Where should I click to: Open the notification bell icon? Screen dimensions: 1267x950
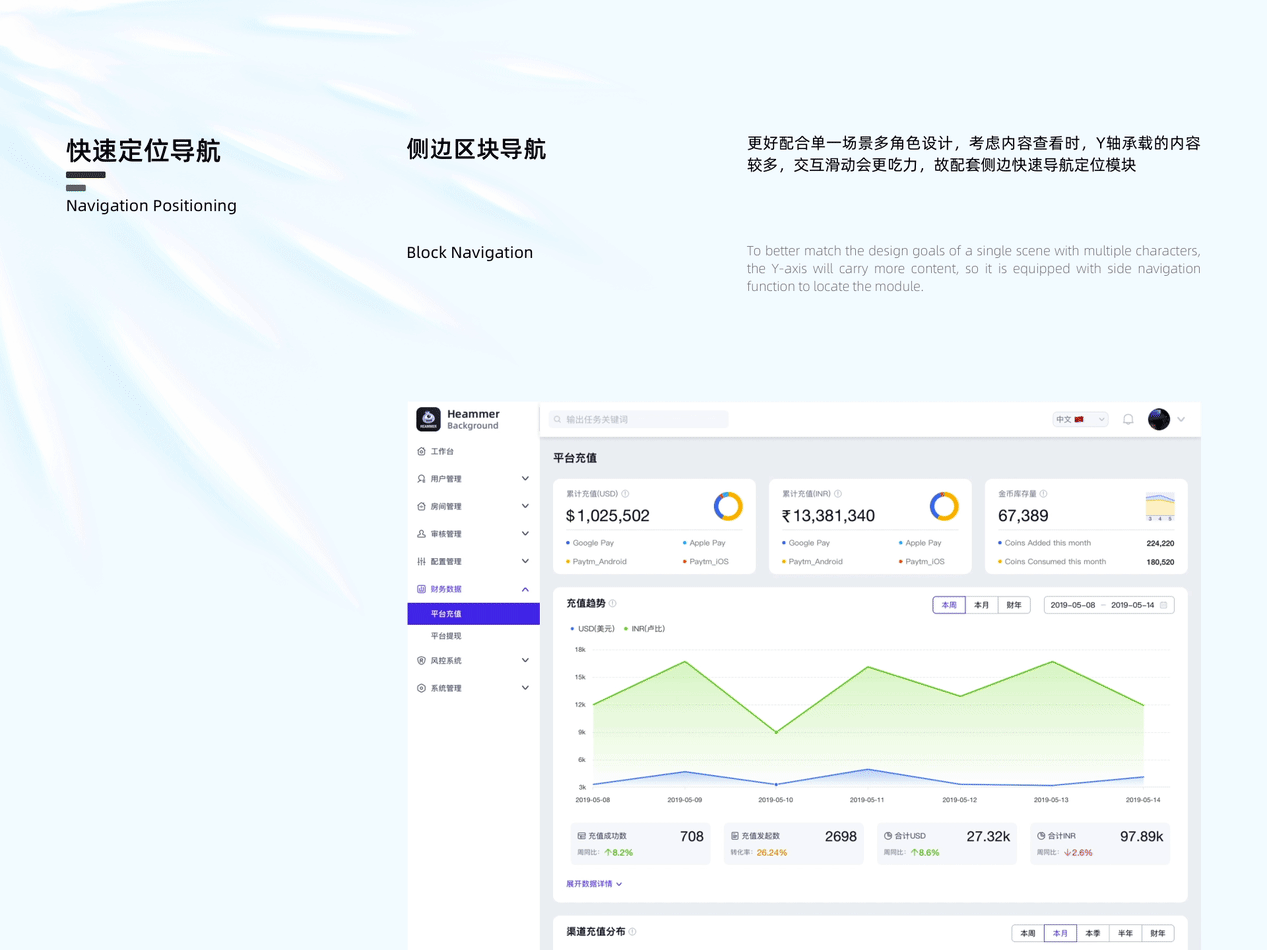(x=1128, y=419)
